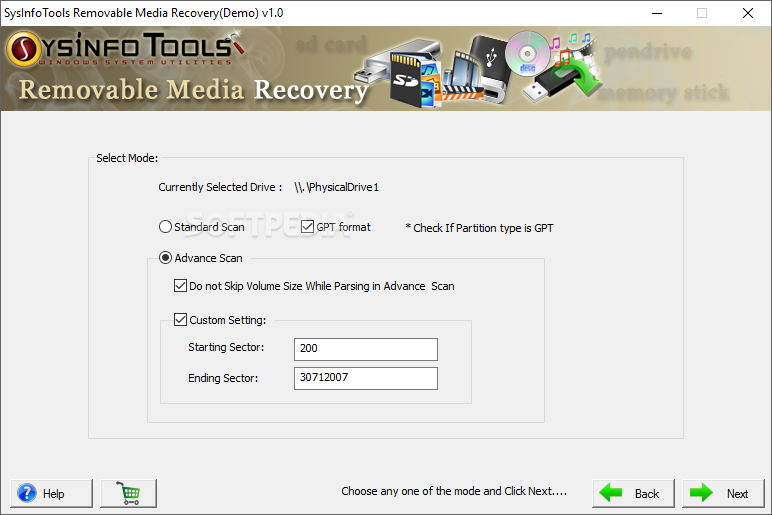Open the shopping cart purchase button
The height and width of the screenshot is (515, 772).
click(129, 493)
